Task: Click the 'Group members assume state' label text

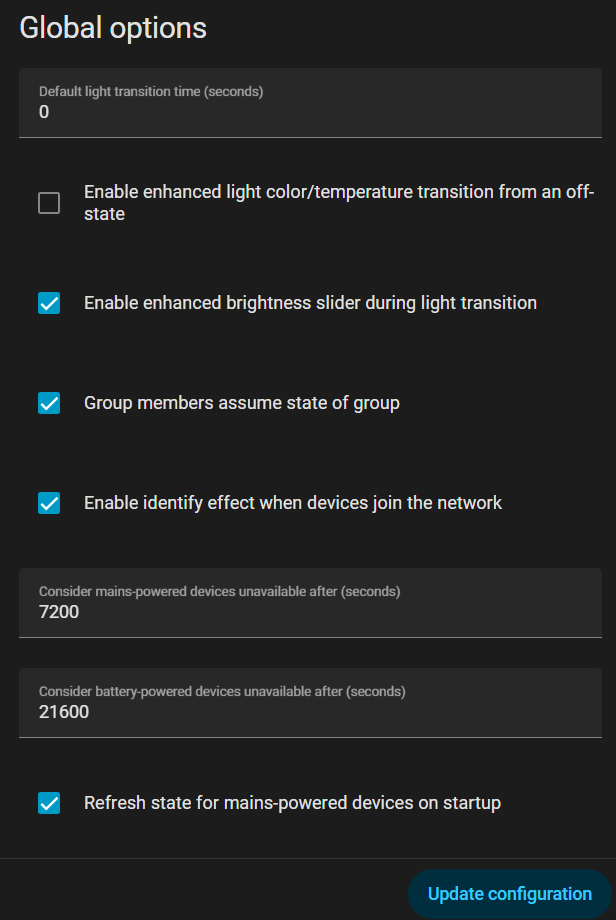Action: (241, 403)
